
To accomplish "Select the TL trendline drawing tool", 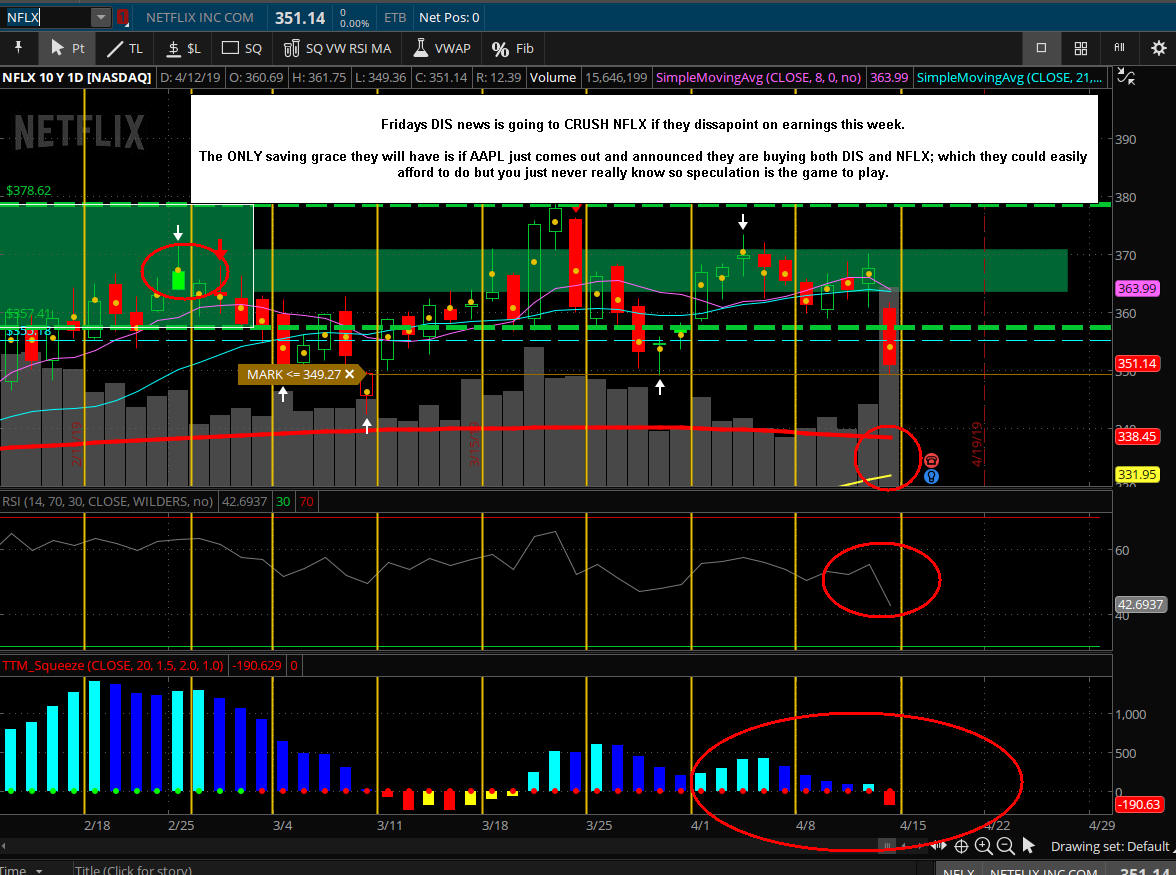I will [x=125, y=48].
